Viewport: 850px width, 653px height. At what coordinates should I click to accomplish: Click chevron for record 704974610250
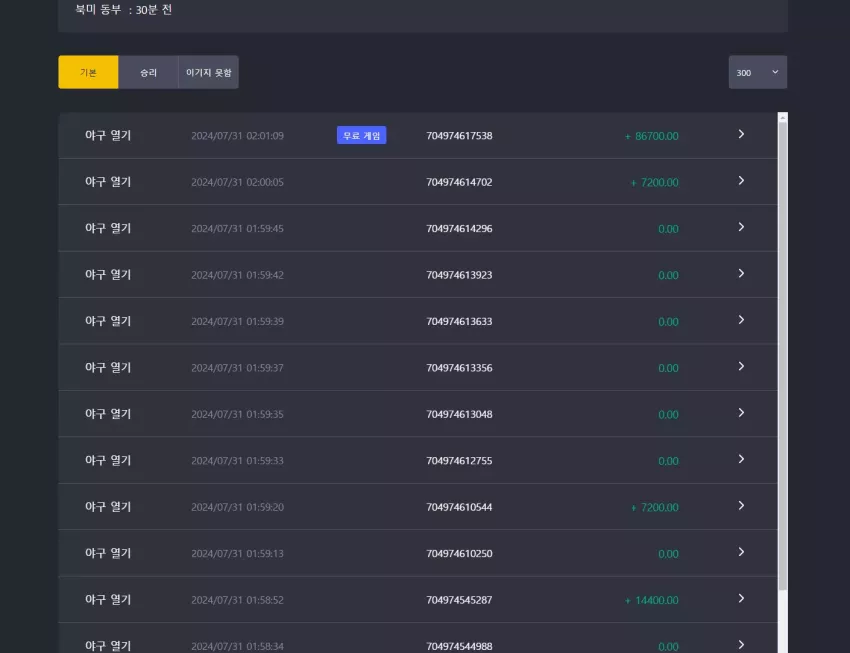(x=741, y=552)
